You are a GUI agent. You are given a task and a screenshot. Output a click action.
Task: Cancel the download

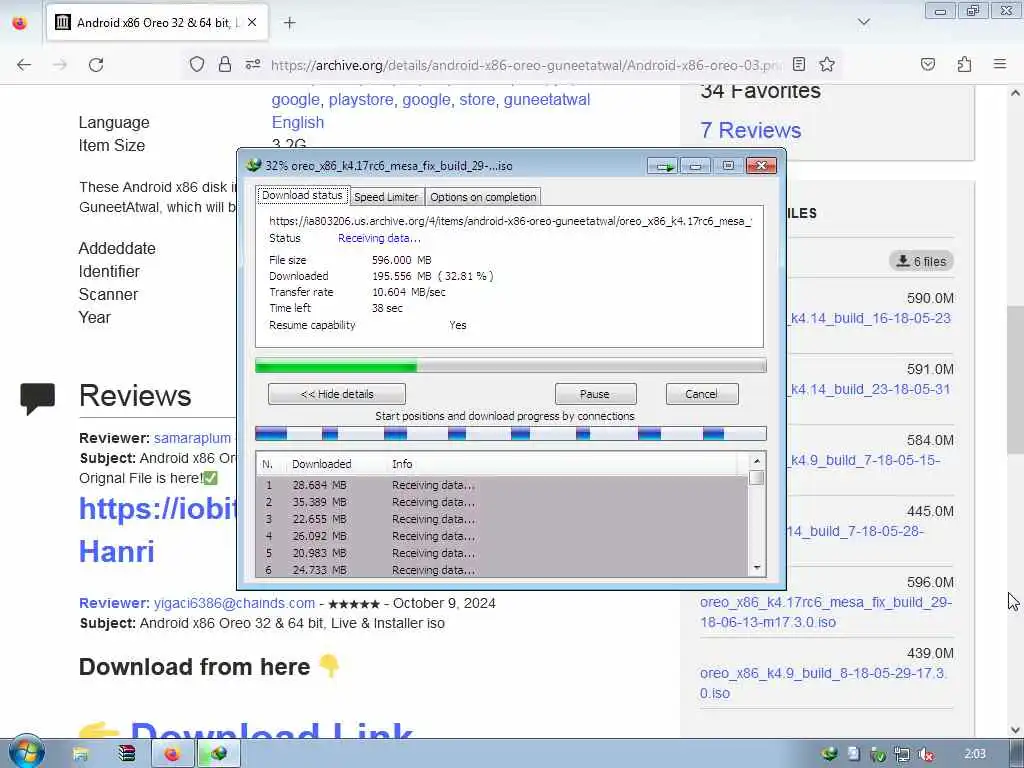click(702, 394)
